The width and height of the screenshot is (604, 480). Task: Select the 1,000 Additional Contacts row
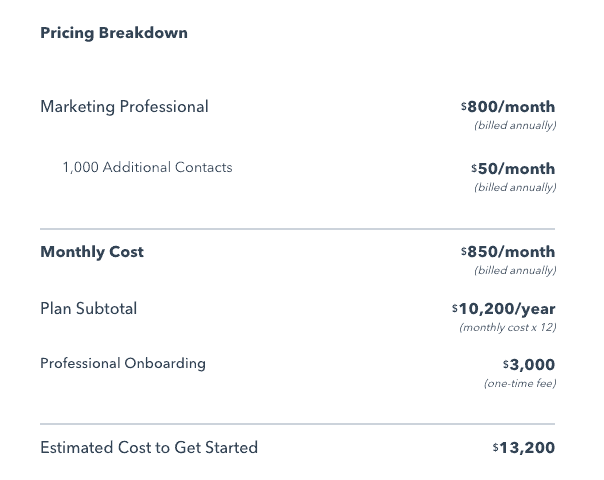[x=147, y=168]
